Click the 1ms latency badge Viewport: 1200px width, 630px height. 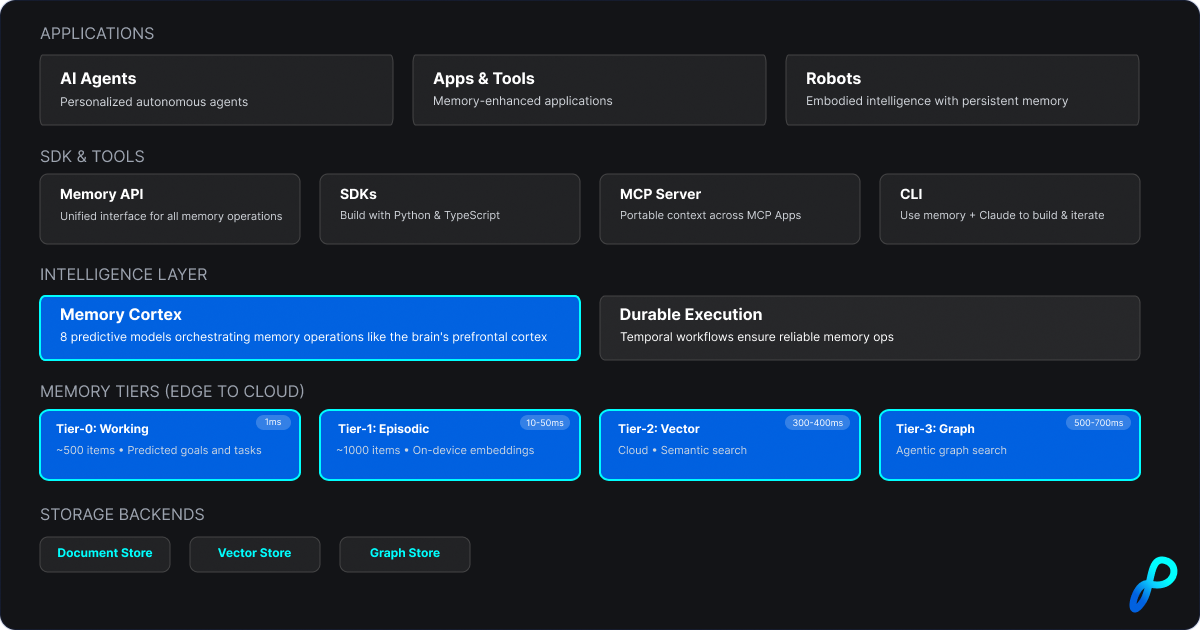coord(273,423)
